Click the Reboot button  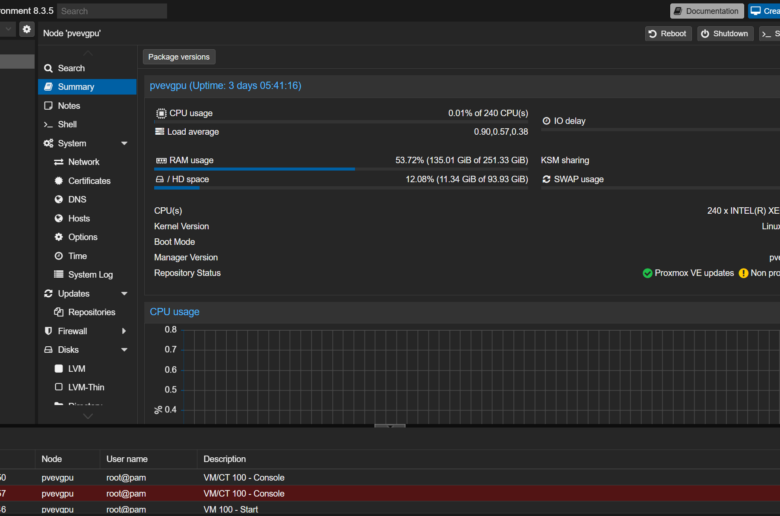coord(668,33)
